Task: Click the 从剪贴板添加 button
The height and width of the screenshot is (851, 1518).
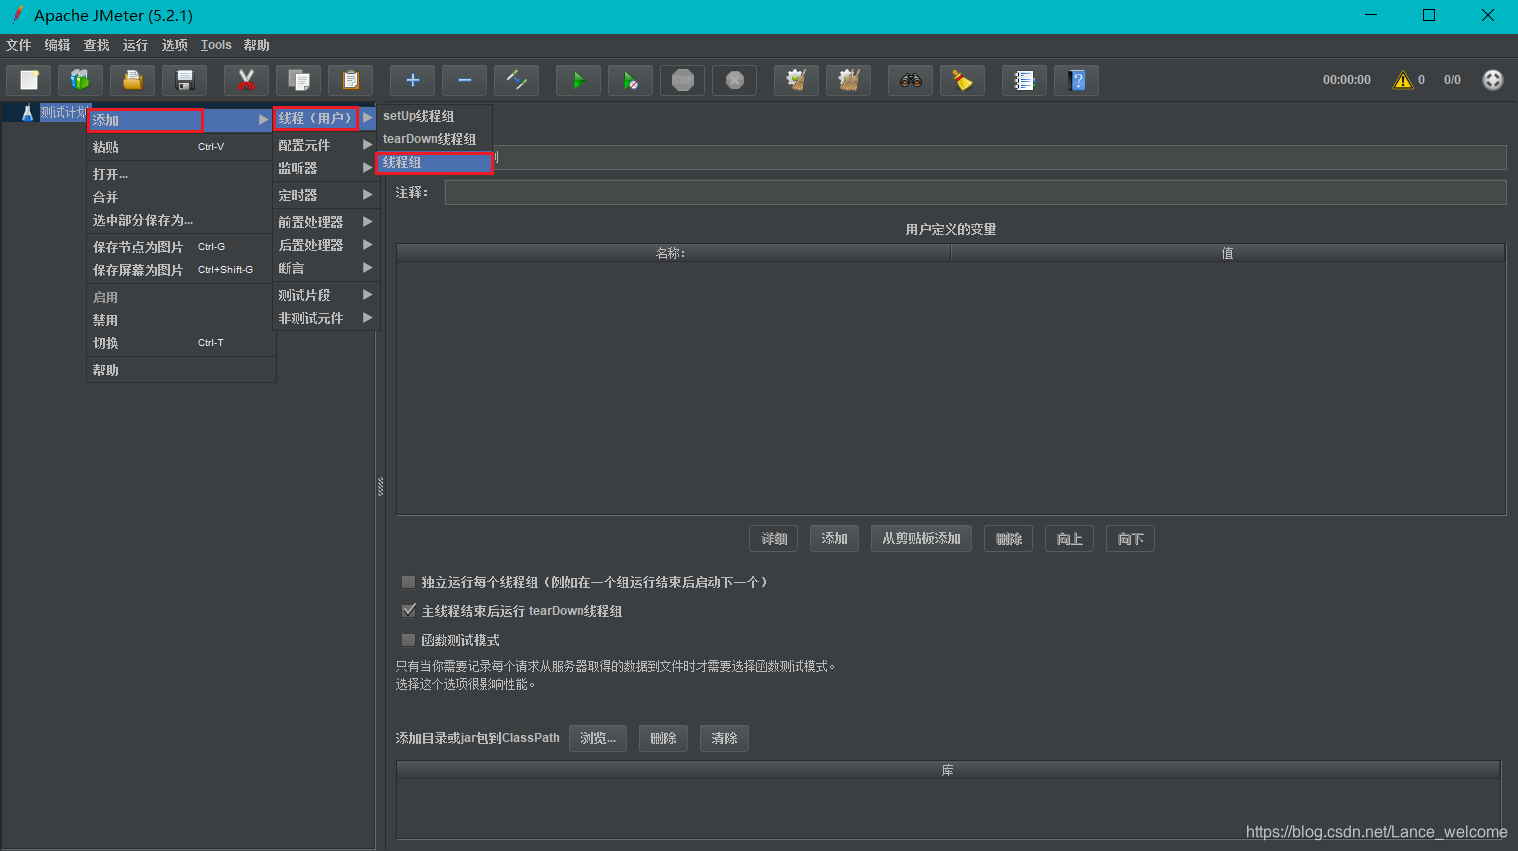Action: tap(920, 538)
